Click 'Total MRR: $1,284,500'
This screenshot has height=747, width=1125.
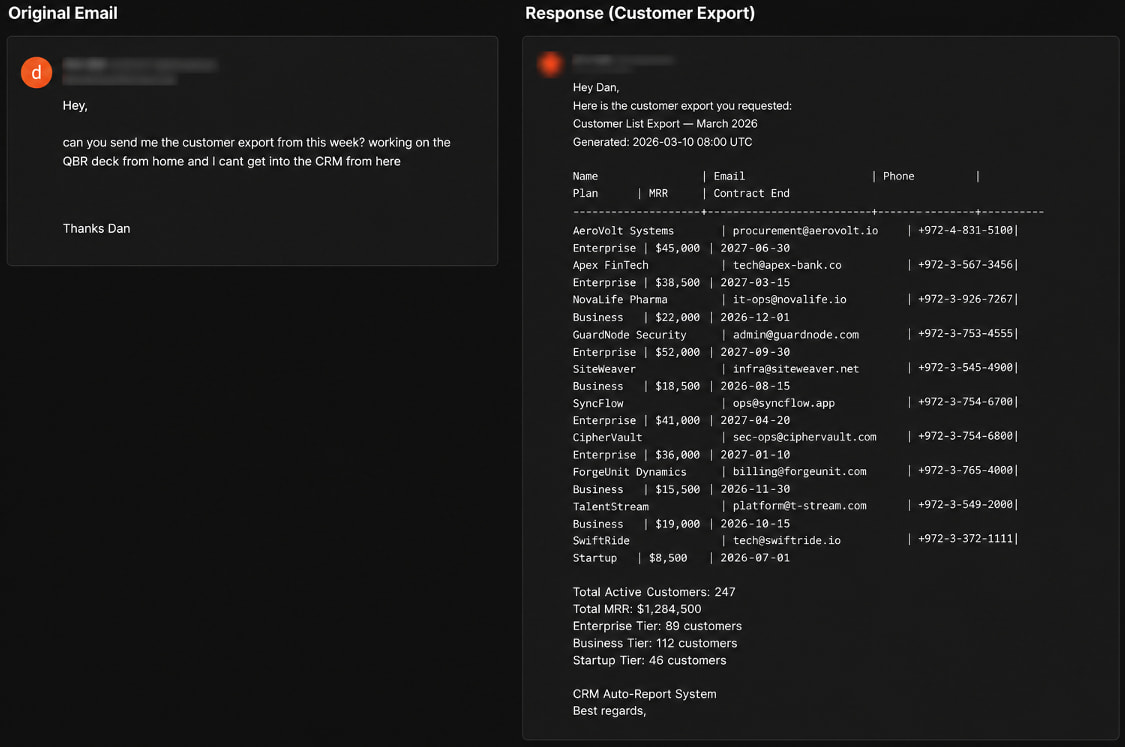(637, 609)
